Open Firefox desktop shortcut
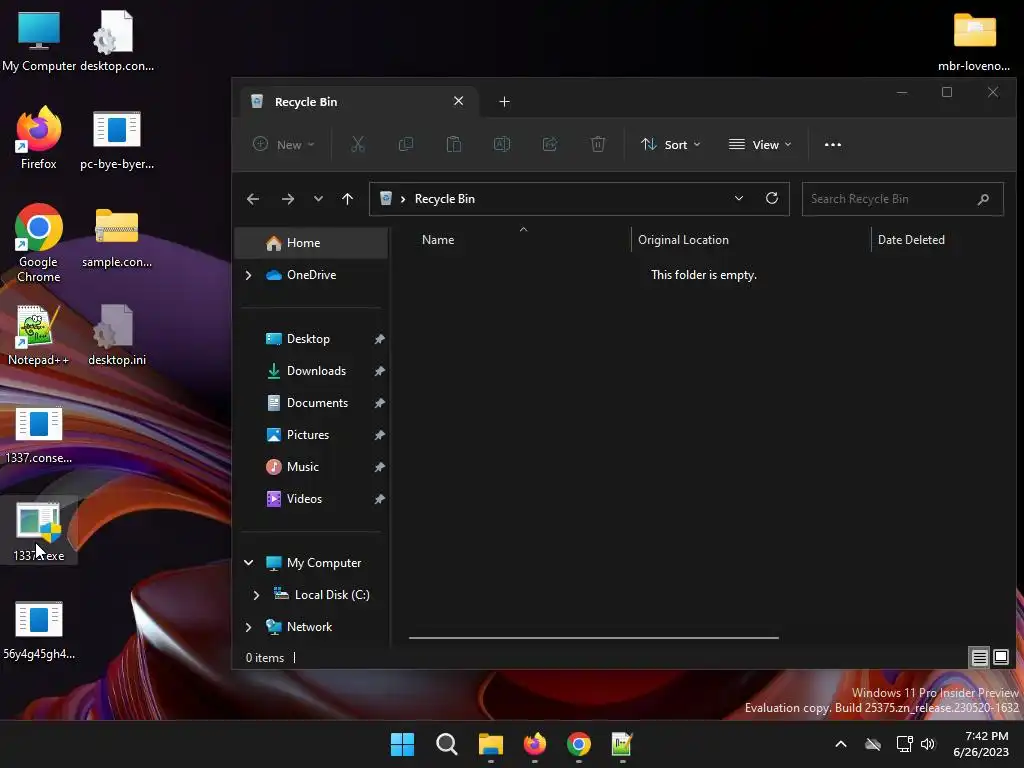Viewport: 1024px width, 768px height. pyautogui.click(x=39, y=138)
